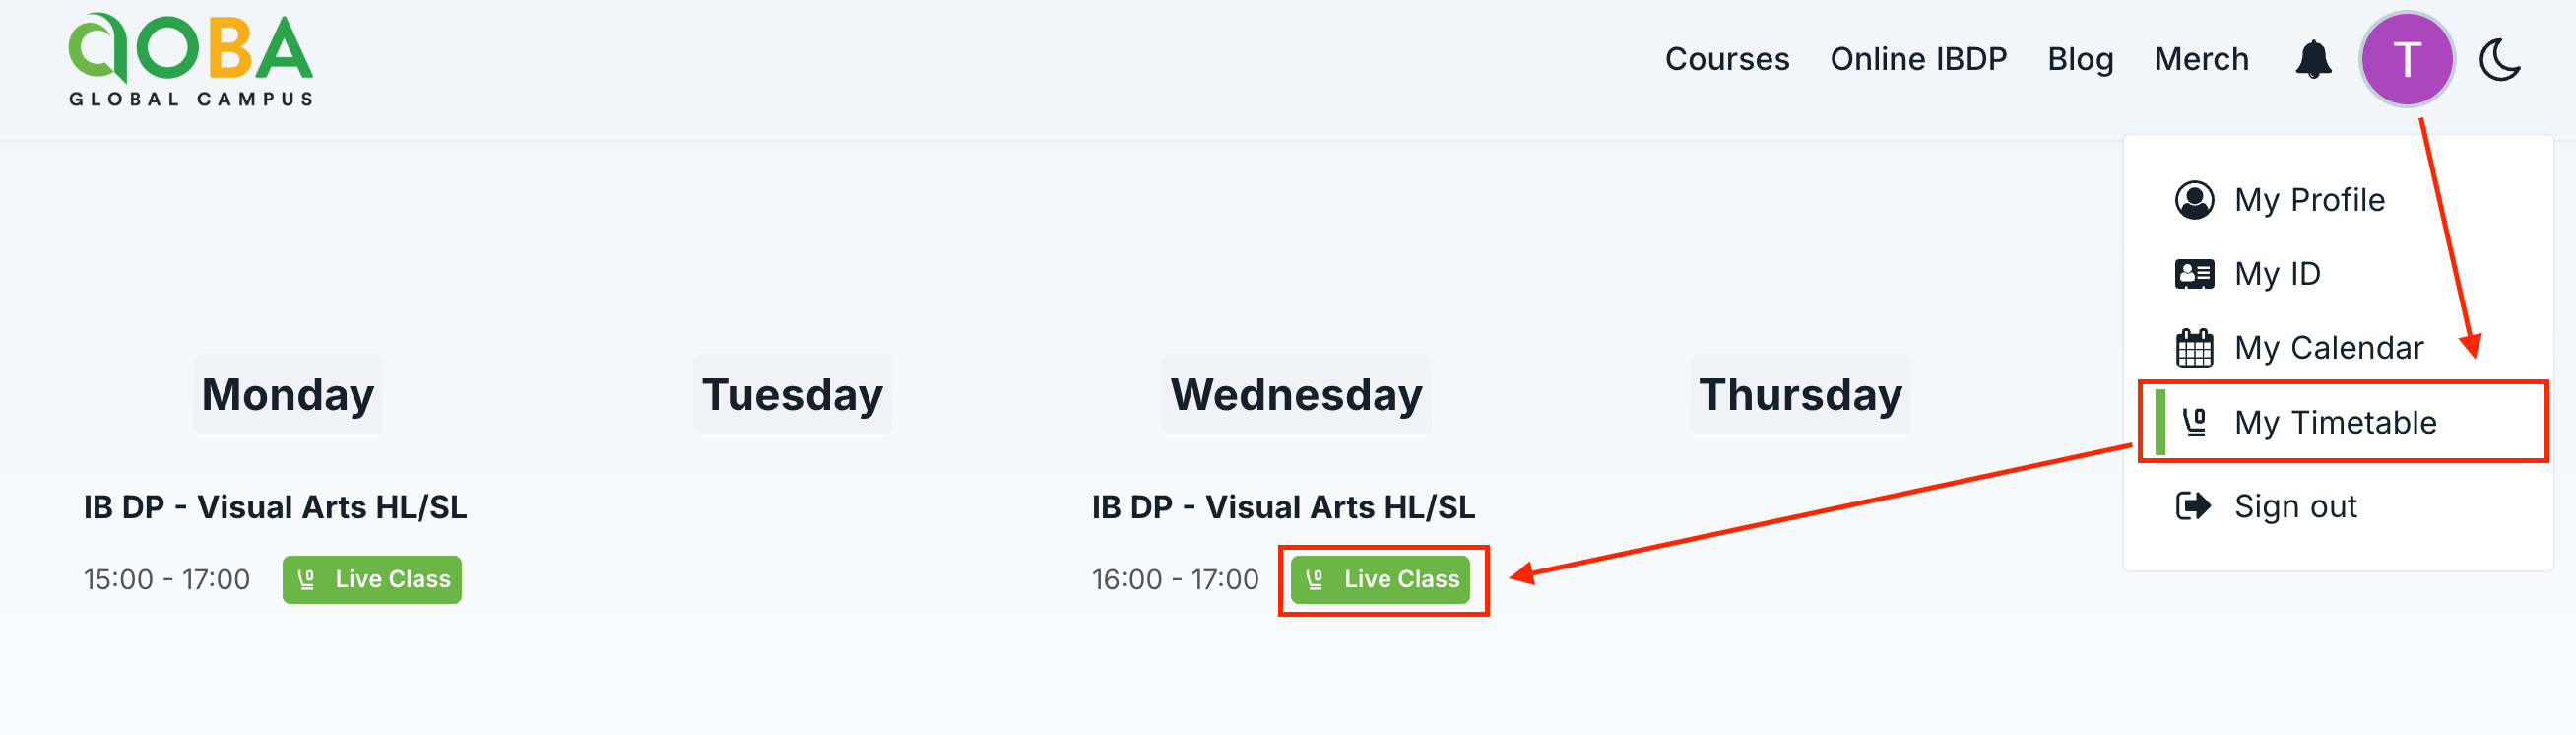This screenshot has height=735, width=2576.
Task: Join Monday's Live Class
Action: tap(372, 580)
